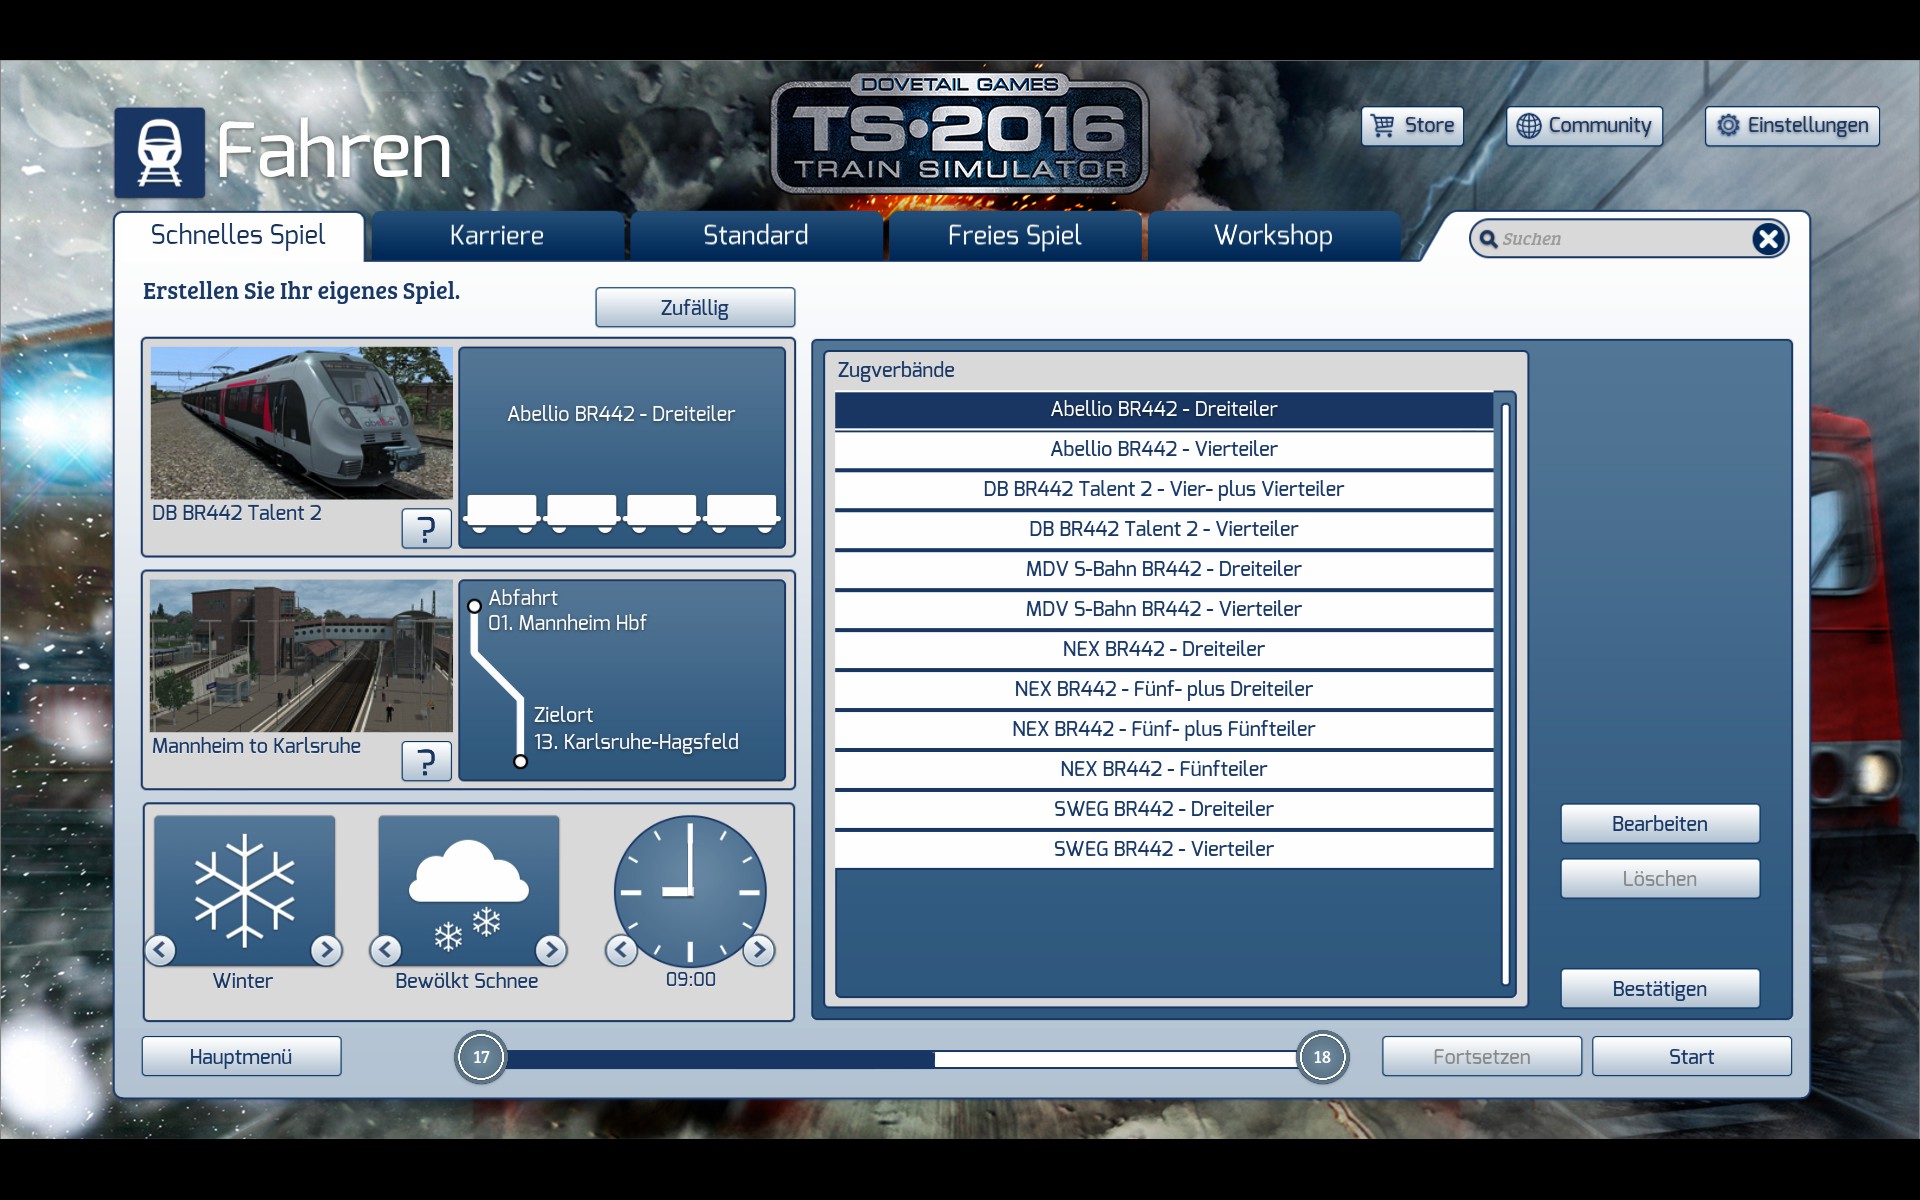The height and width of the screenshot is (1200, 1920).
Task: Open Einstellungen settings
Action: coord(1792,126)
